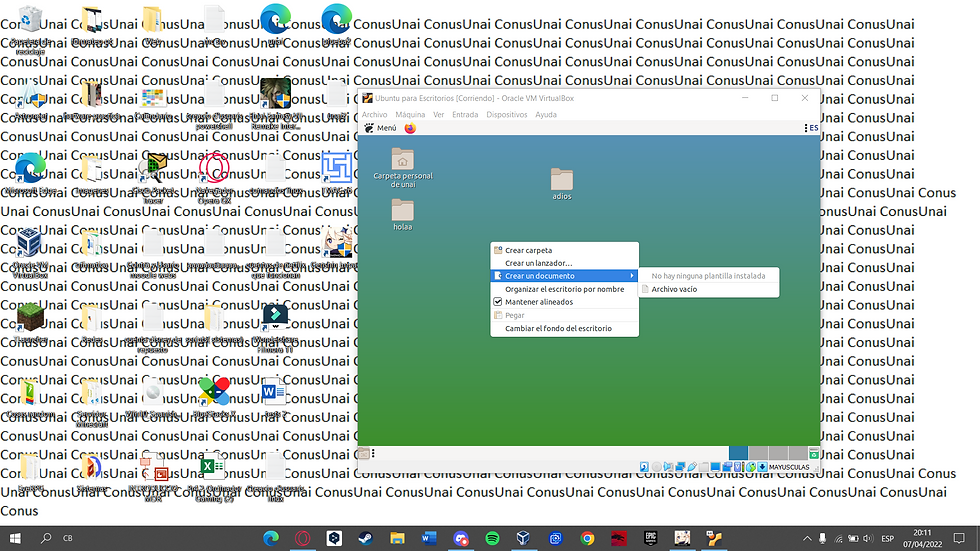Open Opera GX from taskbar
The width and height of the screenshot is (980, 551).
(302, 538)
